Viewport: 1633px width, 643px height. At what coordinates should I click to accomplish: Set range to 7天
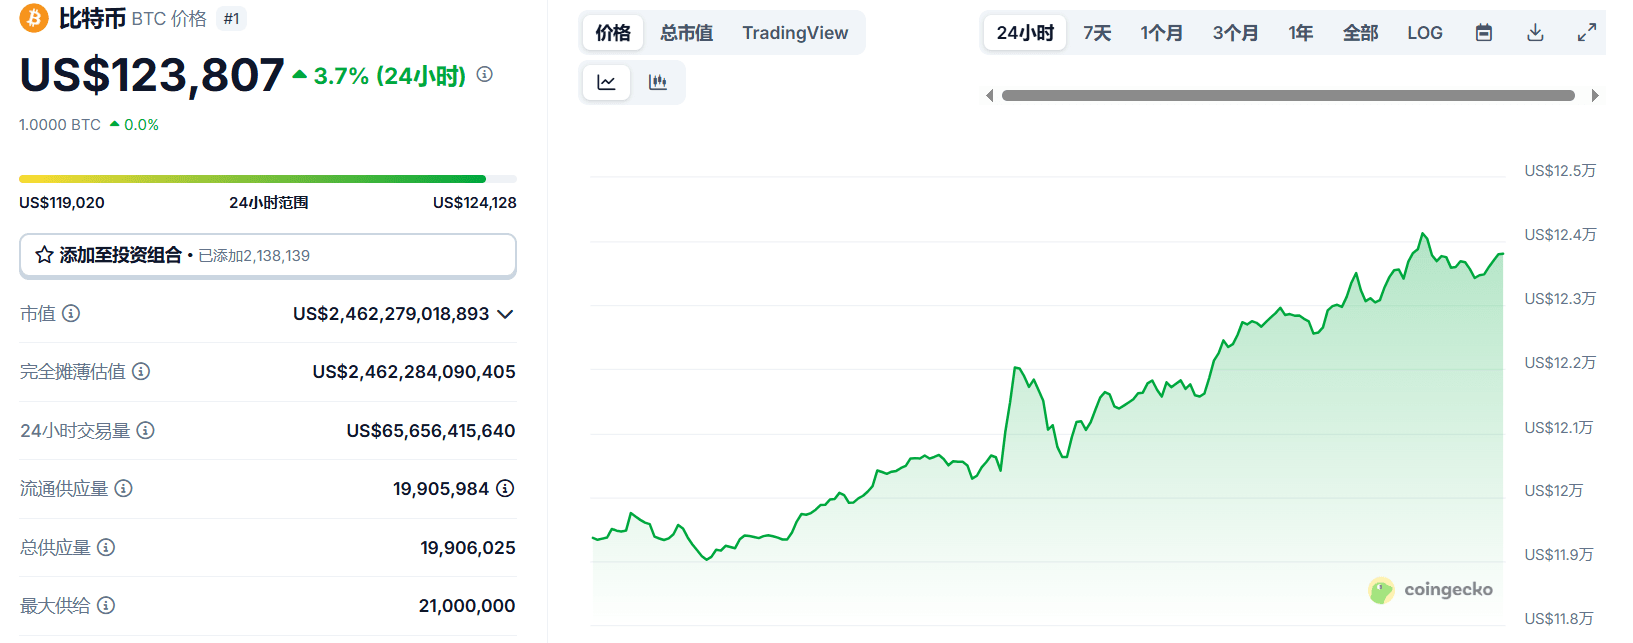coord(1097,33)
